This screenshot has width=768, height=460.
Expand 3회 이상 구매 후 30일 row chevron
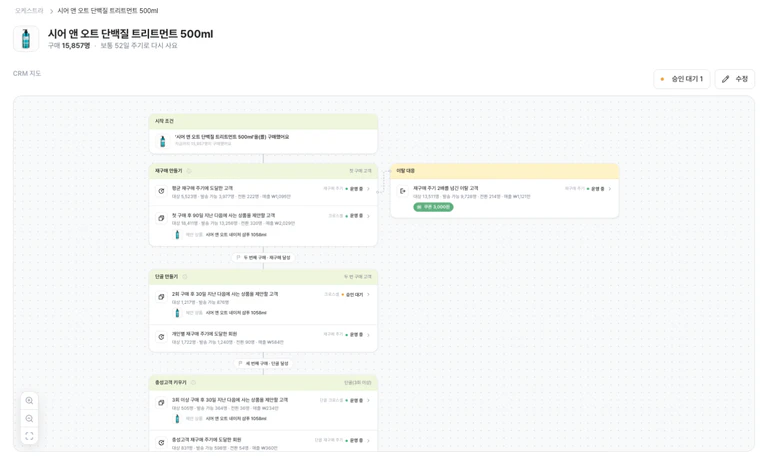368,400
